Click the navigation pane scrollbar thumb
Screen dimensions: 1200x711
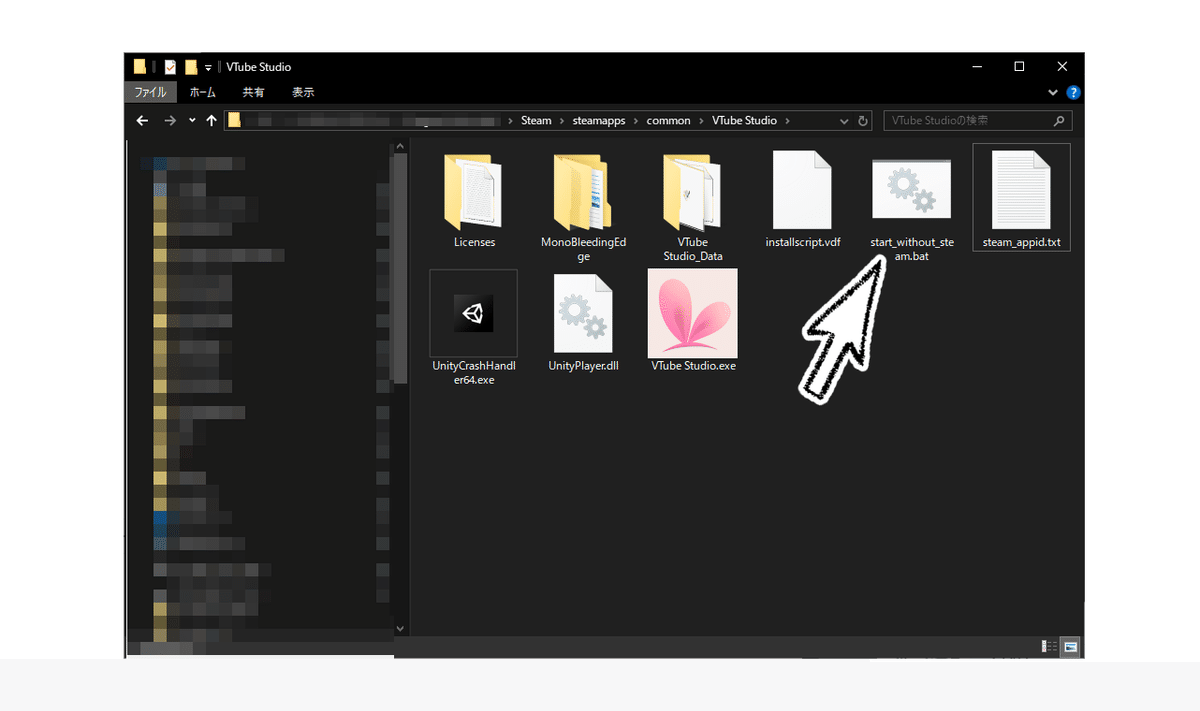(x=400, y=267)
